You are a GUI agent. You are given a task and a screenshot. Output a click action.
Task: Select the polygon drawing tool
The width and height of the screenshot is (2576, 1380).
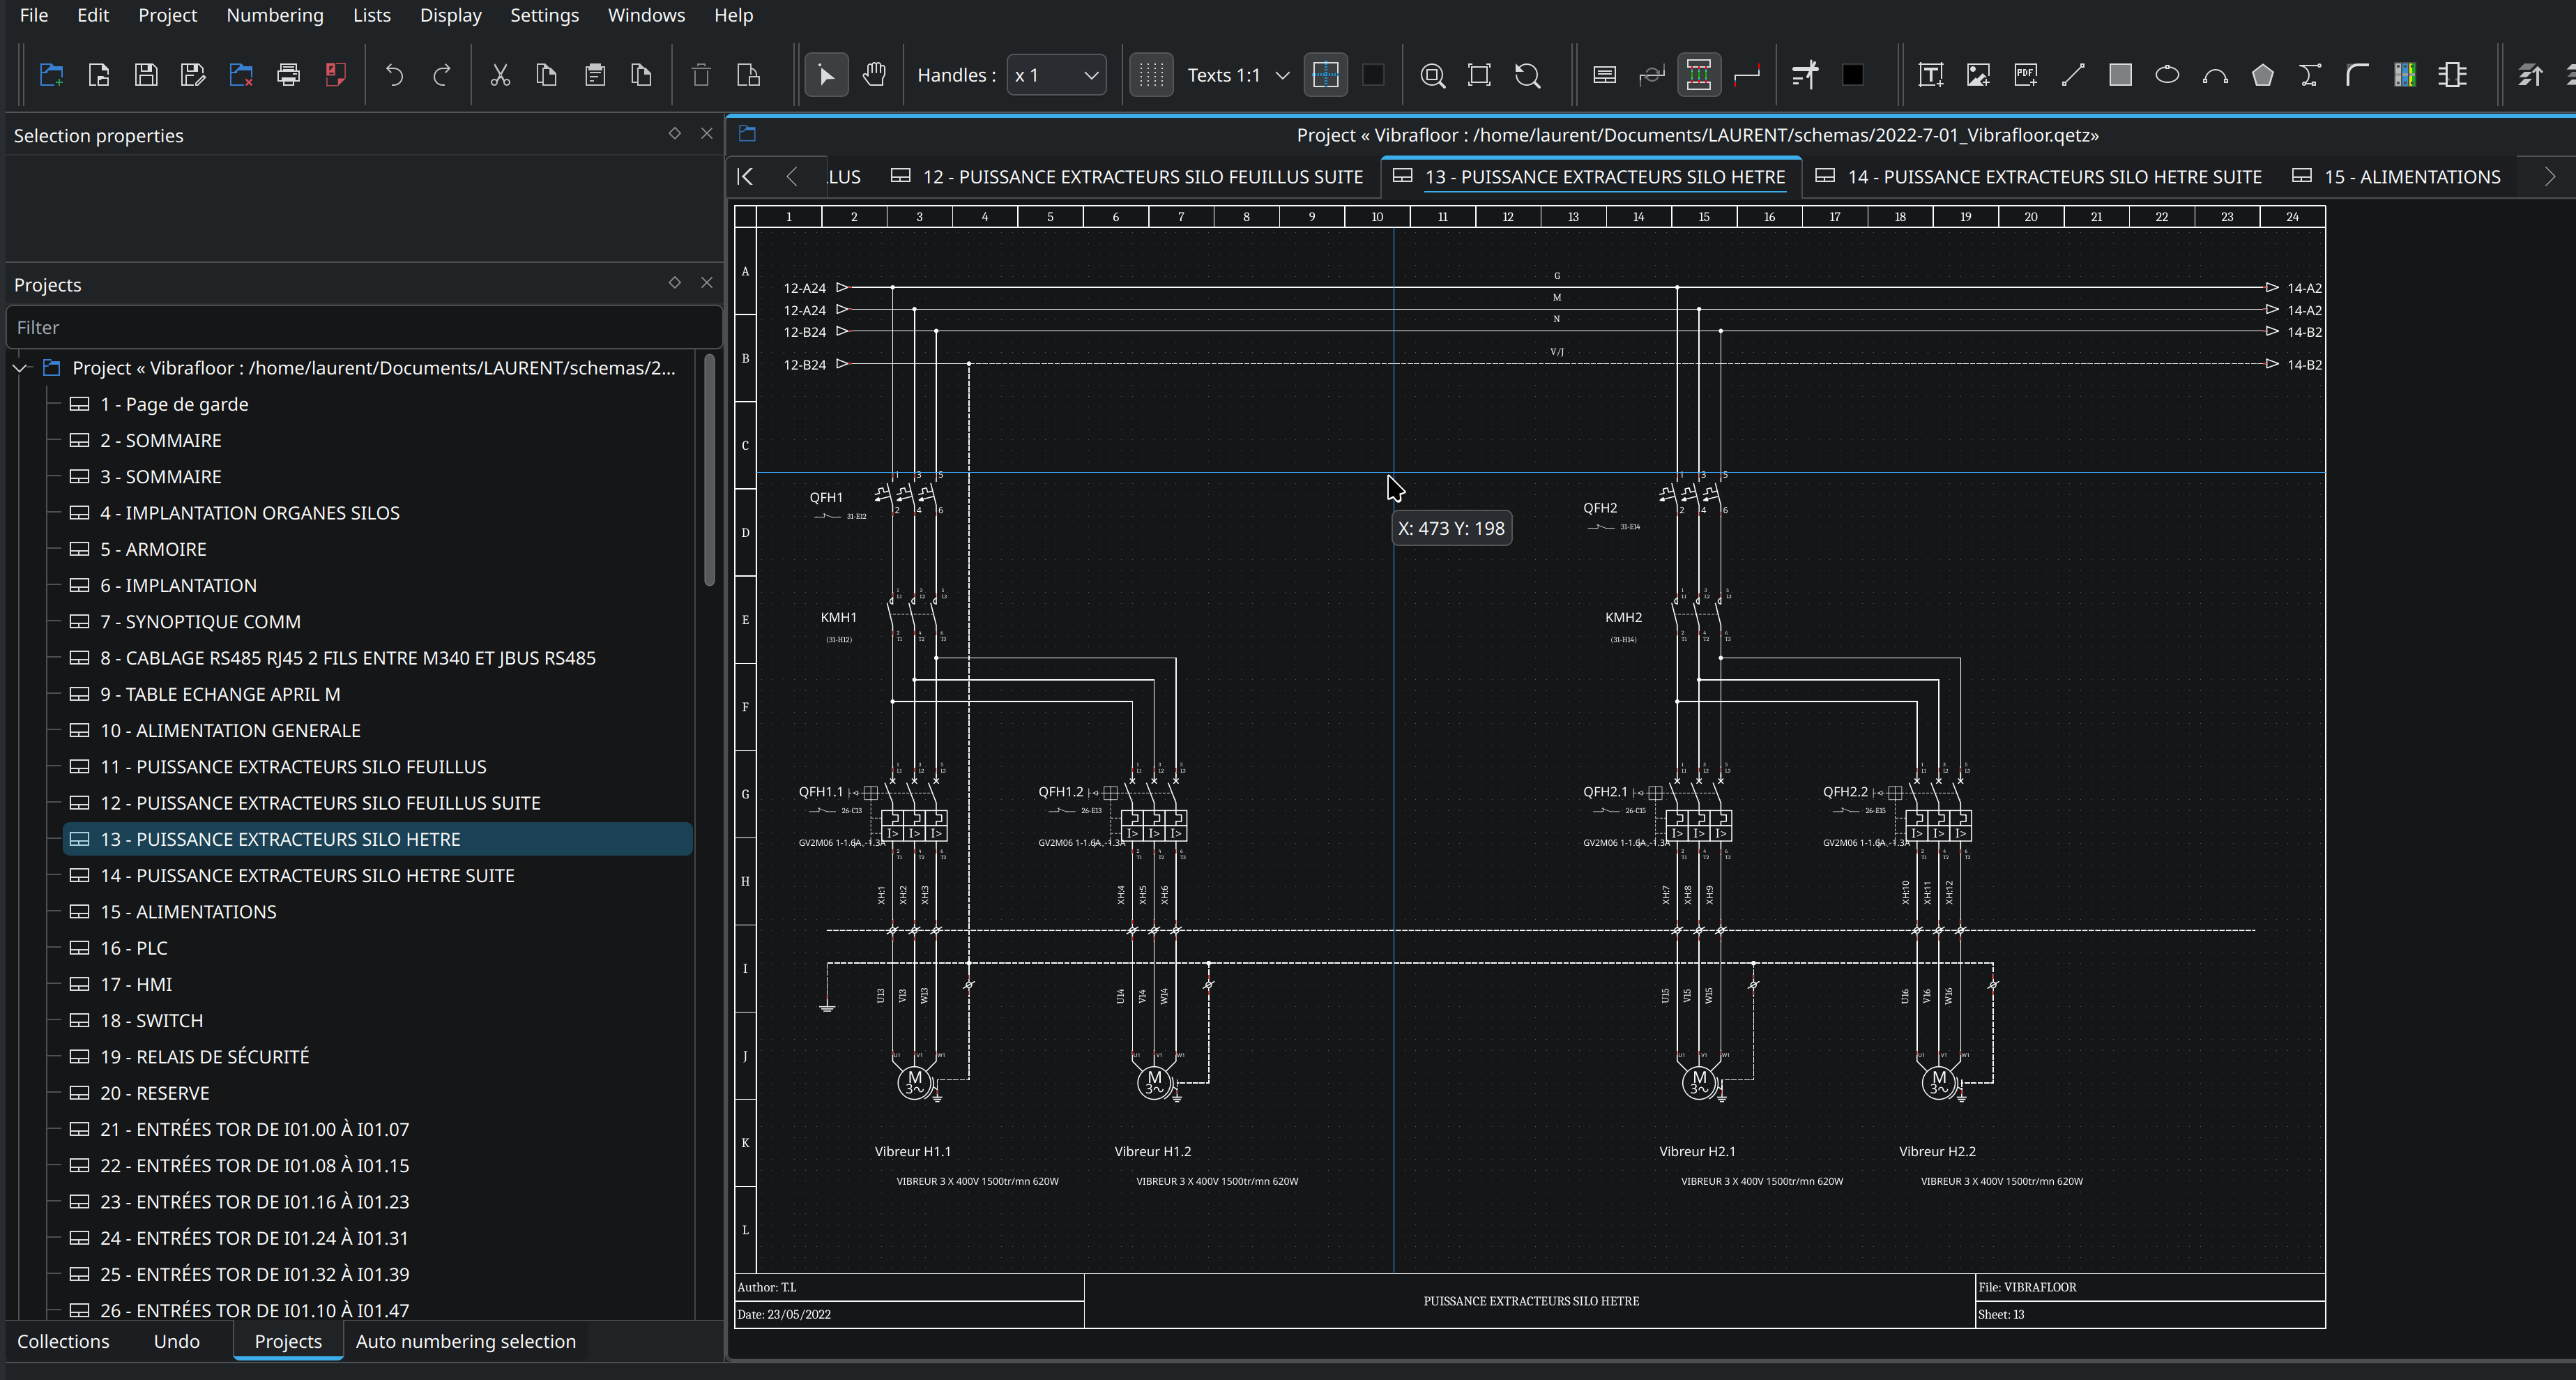tap(2262, 75)
